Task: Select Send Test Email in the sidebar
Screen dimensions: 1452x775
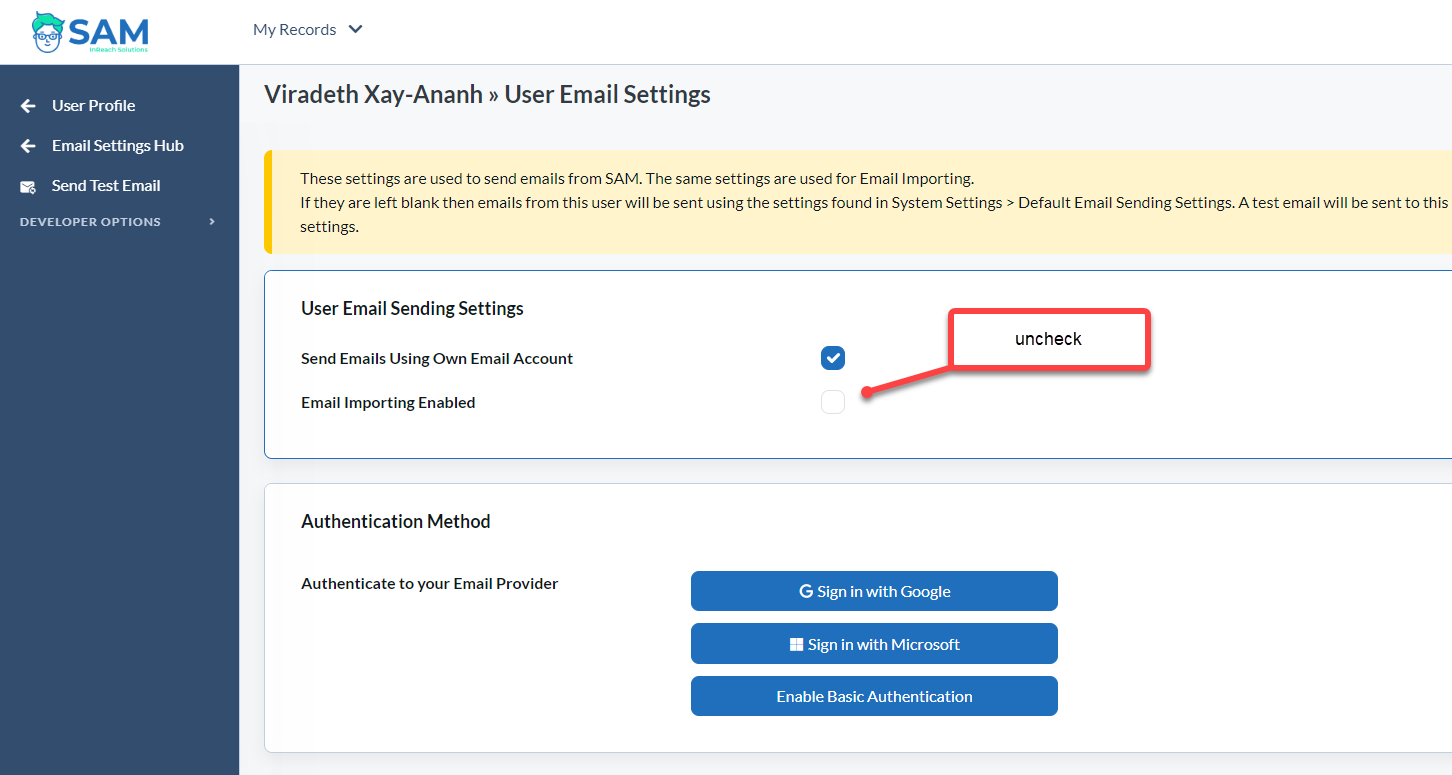Action: [x=106, y=186]
